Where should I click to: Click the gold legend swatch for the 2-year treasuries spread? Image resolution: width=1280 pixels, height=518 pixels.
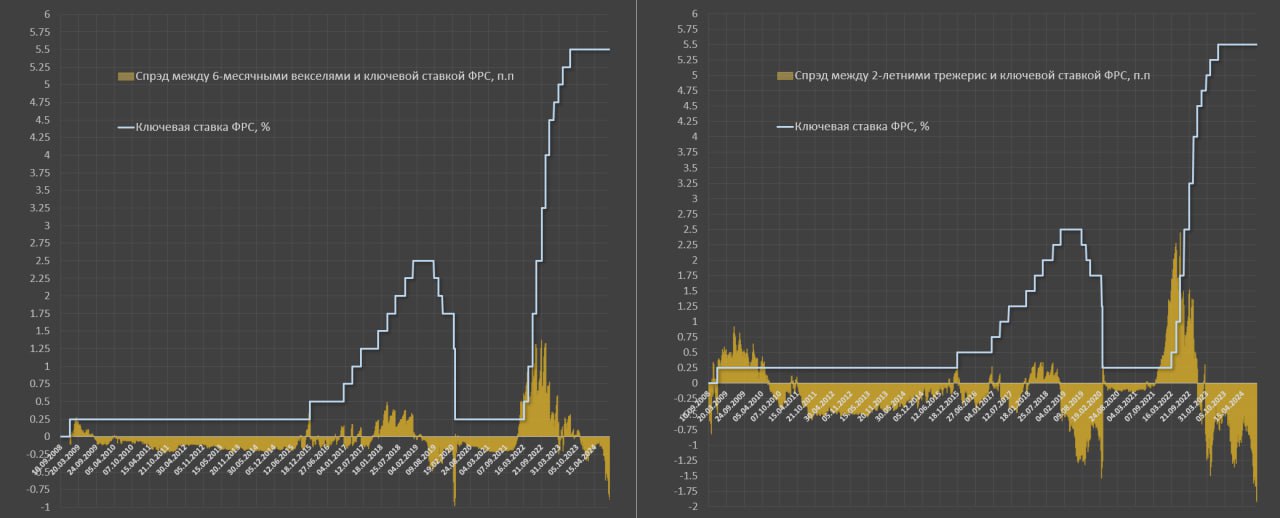pos(784,75)
